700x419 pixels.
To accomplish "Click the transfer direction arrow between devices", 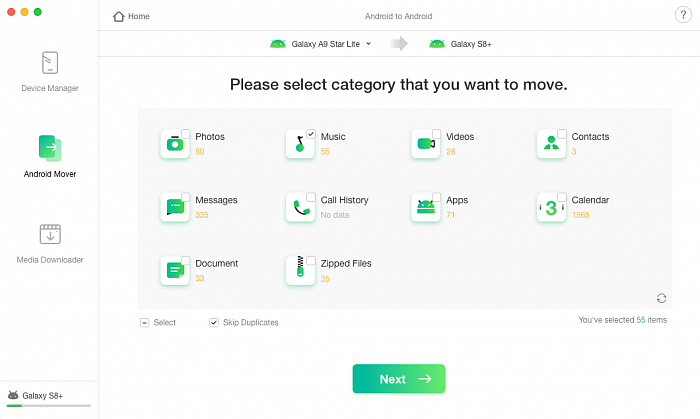I will pyautogui.click(x=399, y=43).
